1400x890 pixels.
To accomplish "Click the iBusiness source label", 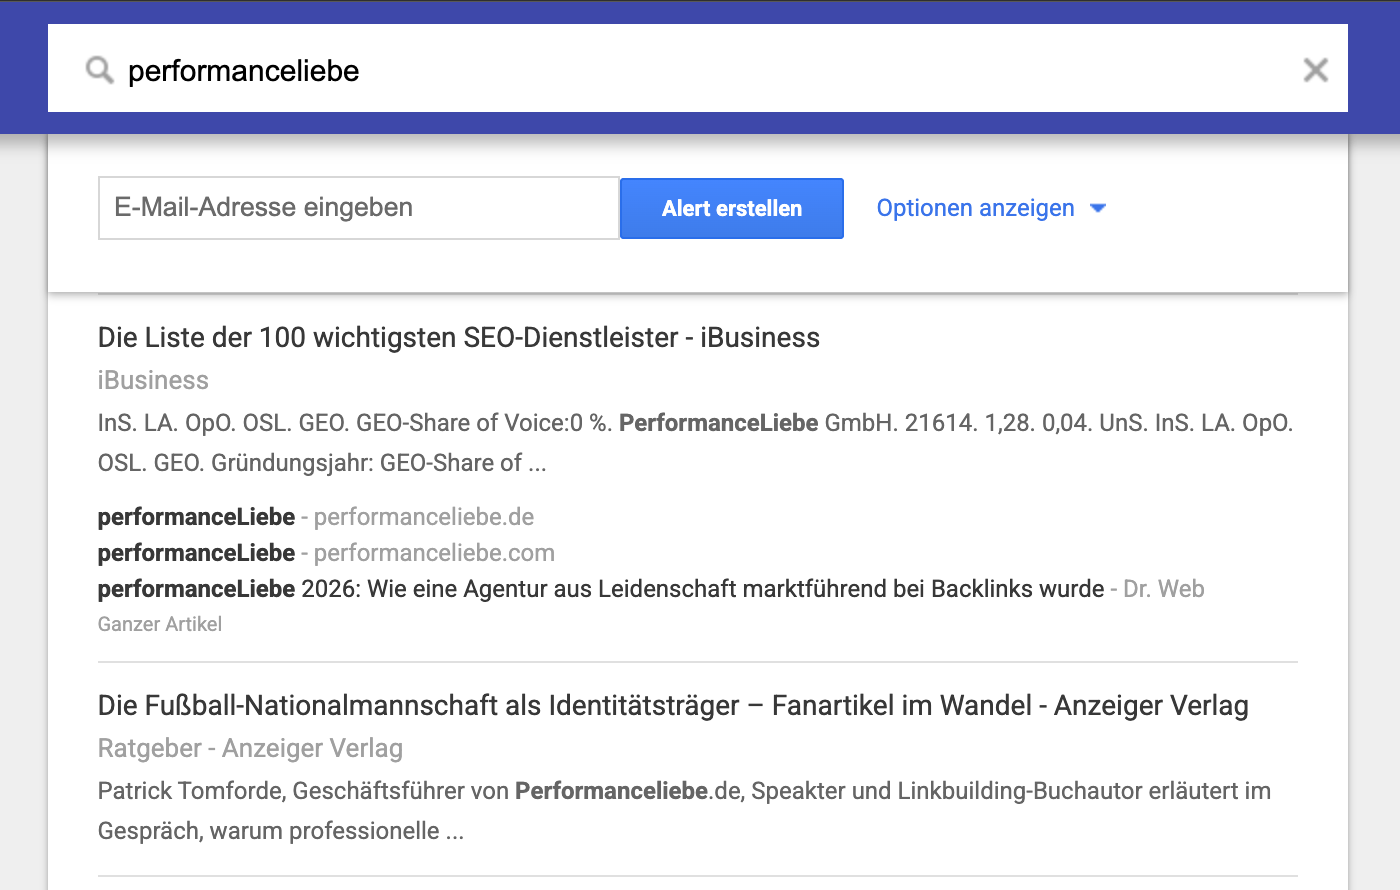I will tap(152, 380).
